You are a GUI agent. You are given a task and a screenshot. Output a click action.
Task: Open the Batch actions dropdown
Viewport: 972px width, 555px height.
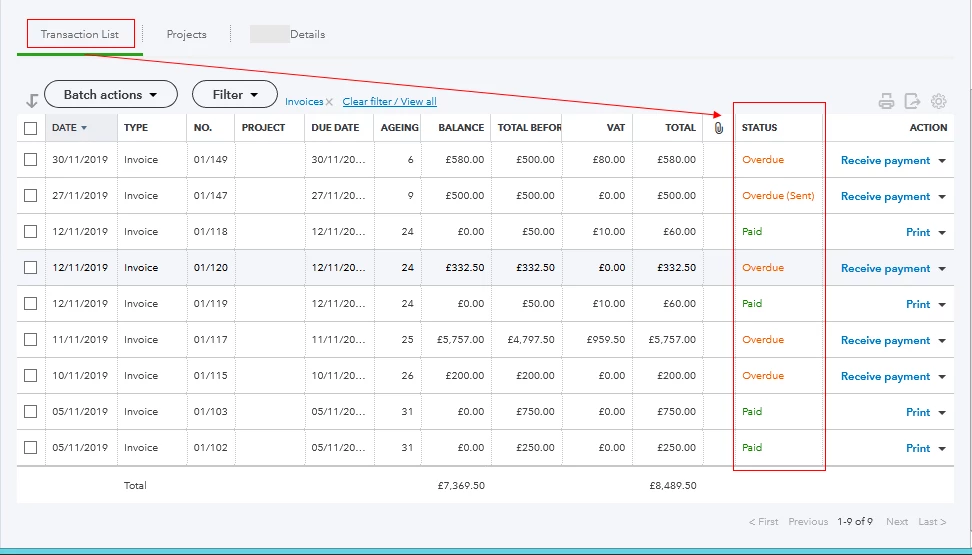point(111,94)
